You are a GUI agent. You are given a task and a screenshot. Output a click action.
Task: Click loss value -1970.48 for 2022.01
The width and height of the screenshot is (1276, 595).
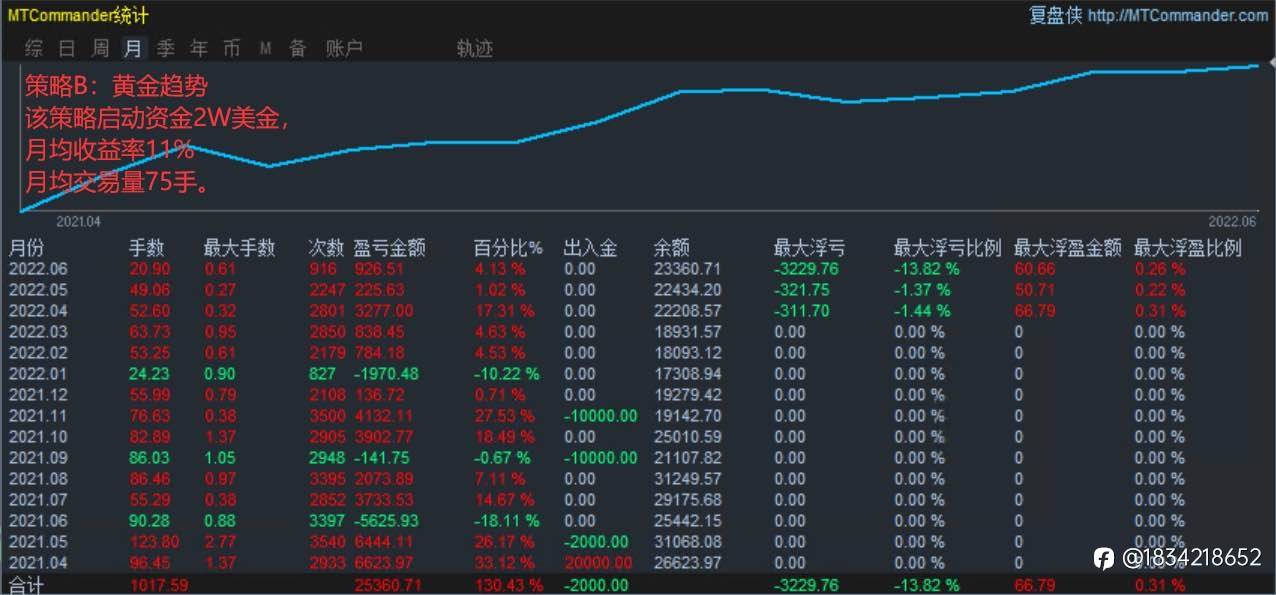386,374
